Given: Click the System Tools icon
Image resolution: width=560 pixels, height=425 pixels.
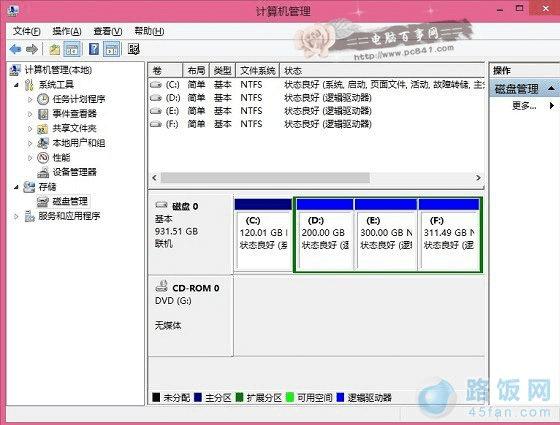Looking at the screenshot, I should pos(29,85).
